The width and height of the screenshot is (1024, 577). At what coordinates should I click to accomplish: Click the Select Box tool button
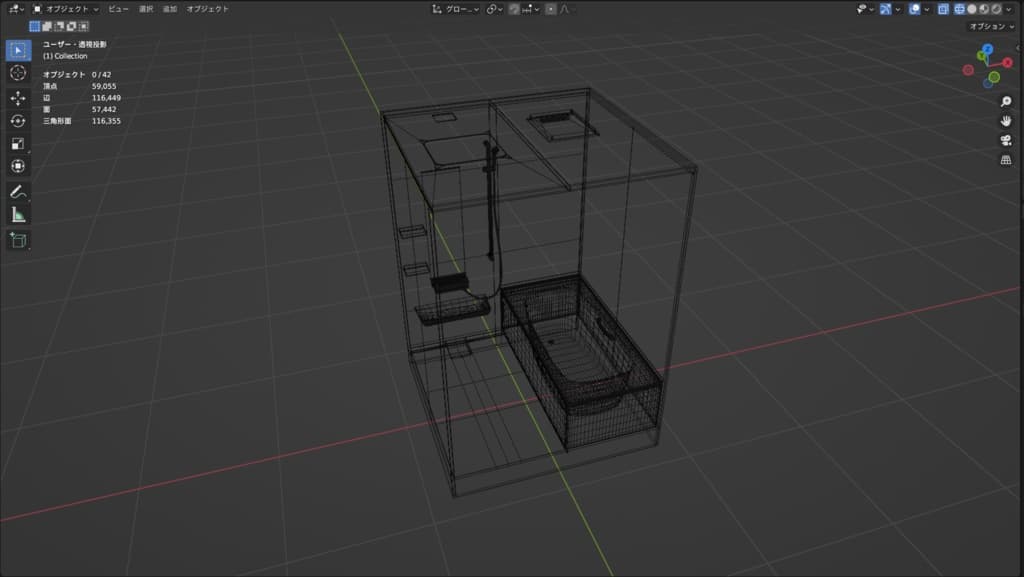[18, 50]
